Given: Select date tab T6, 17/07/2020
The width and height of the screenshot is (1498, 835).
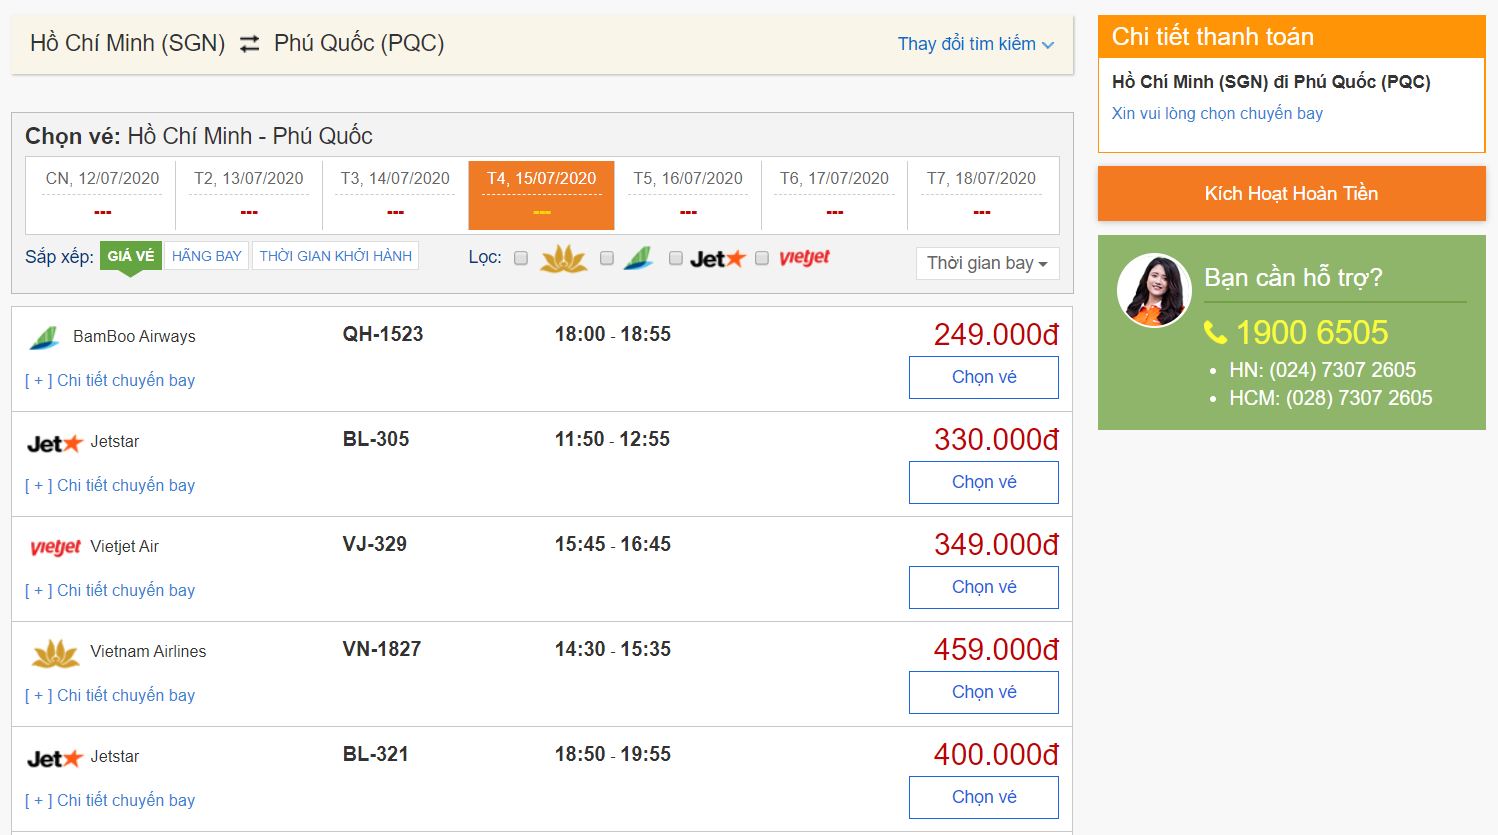Looking at the screenshot, I should click(834, 194).
